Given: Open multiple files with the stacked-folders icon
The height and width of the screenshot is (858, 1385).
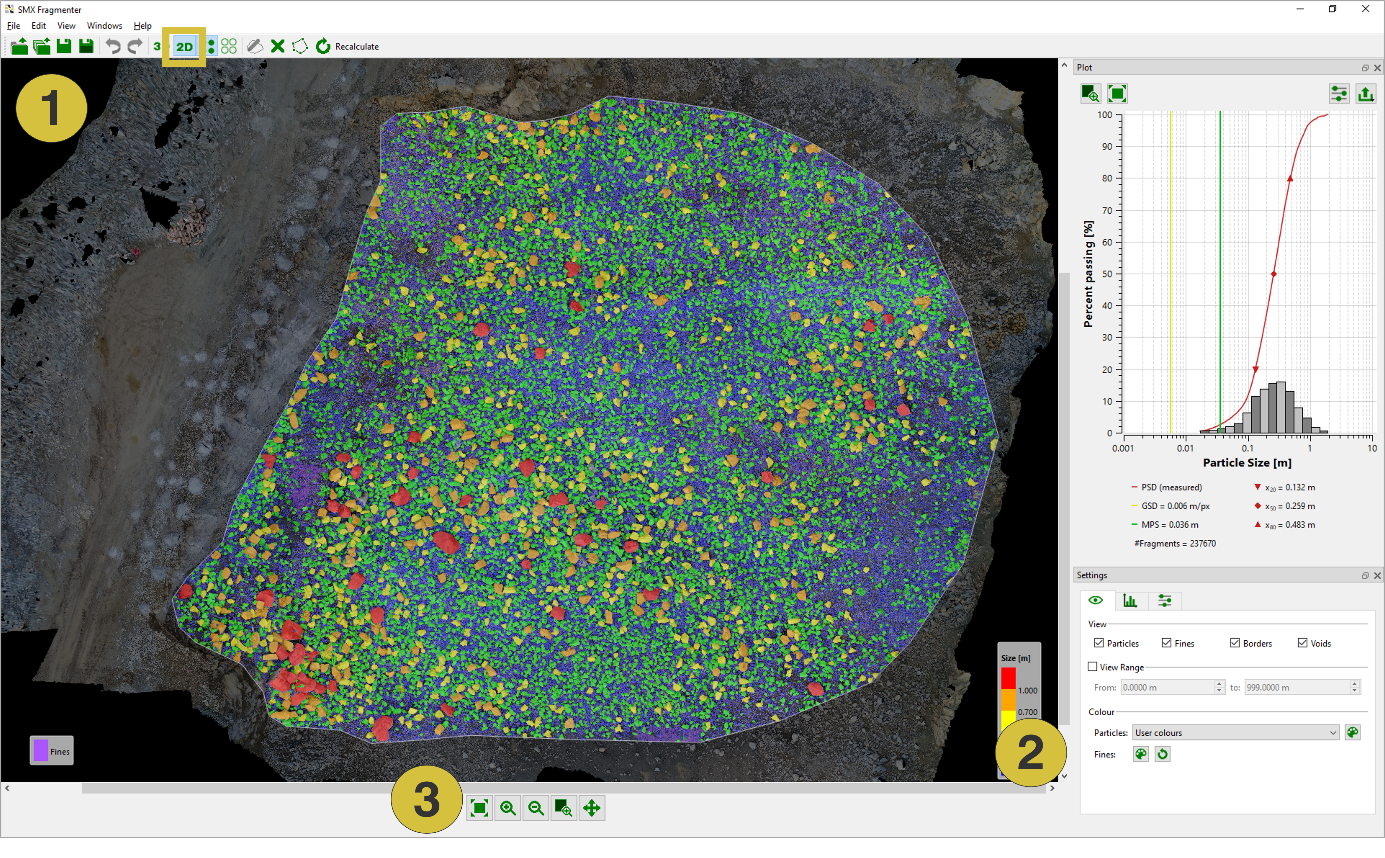Looking at the screenshot, I should [41, 46].
